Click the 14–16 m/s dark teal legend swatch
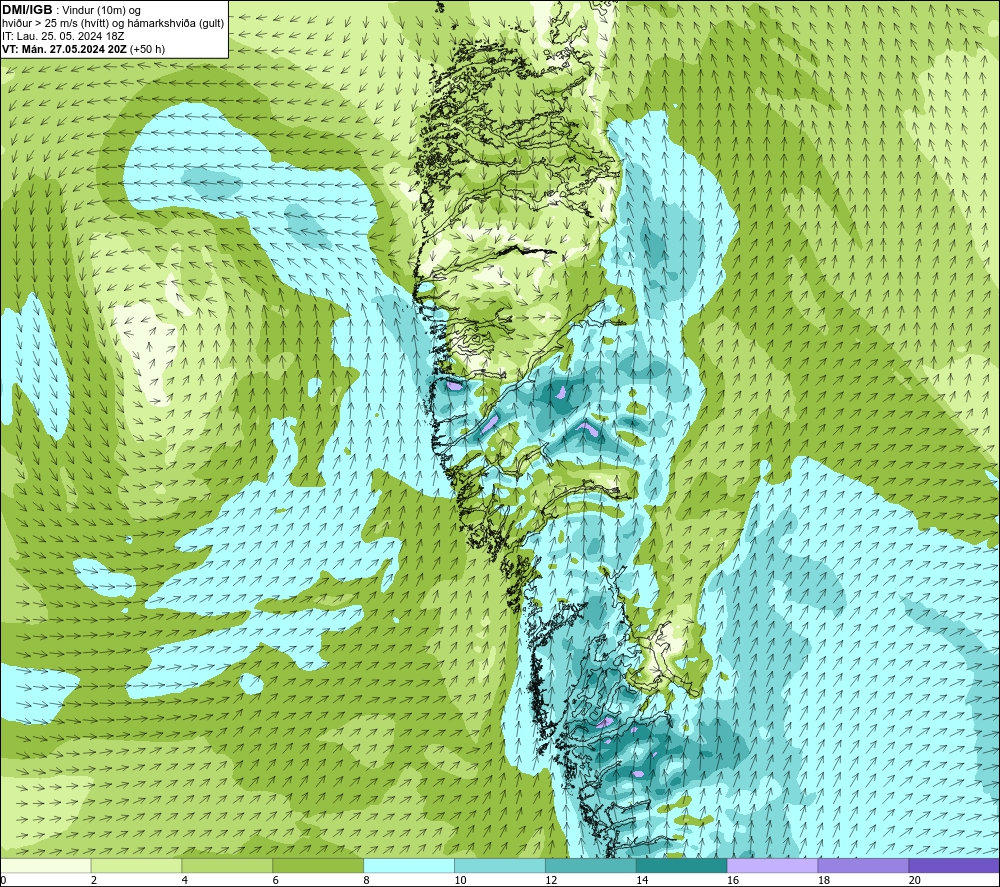The width and height of the screenshot is (1000, 887). point(682,865)
